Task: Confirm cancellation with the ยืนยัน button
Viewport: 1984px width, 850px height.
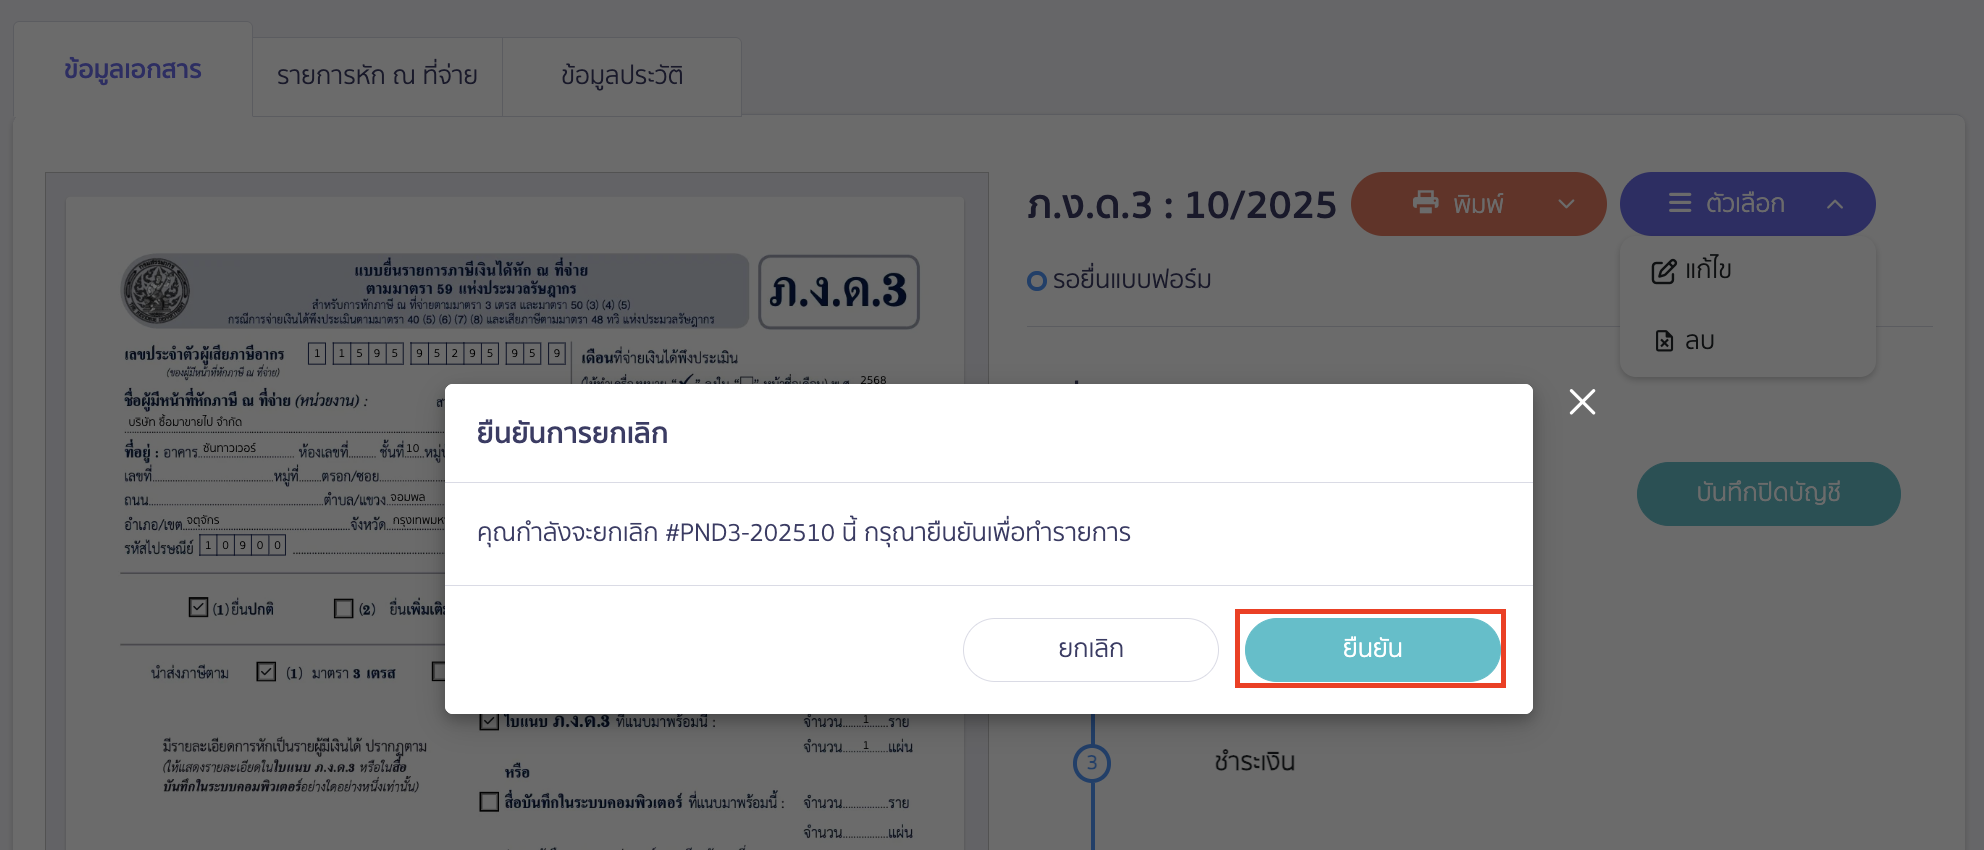Action: click(1370, 648)
